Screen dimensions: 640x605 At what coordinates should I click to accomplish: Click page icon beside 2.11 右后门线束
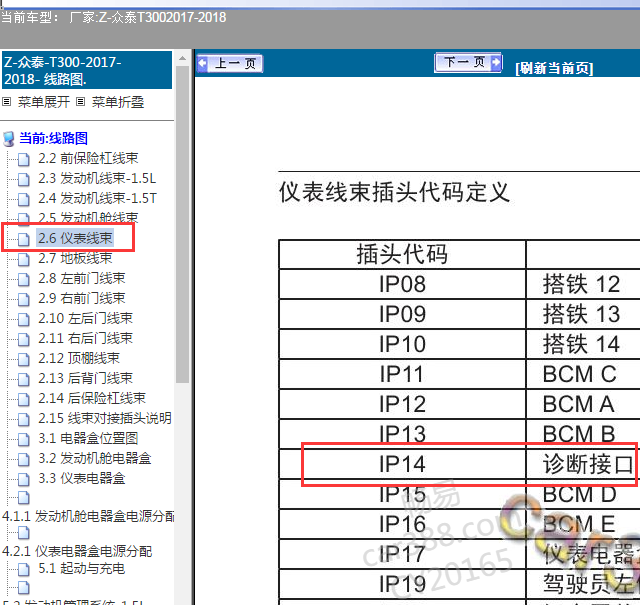pyautogui.click(x=24, y=339)
